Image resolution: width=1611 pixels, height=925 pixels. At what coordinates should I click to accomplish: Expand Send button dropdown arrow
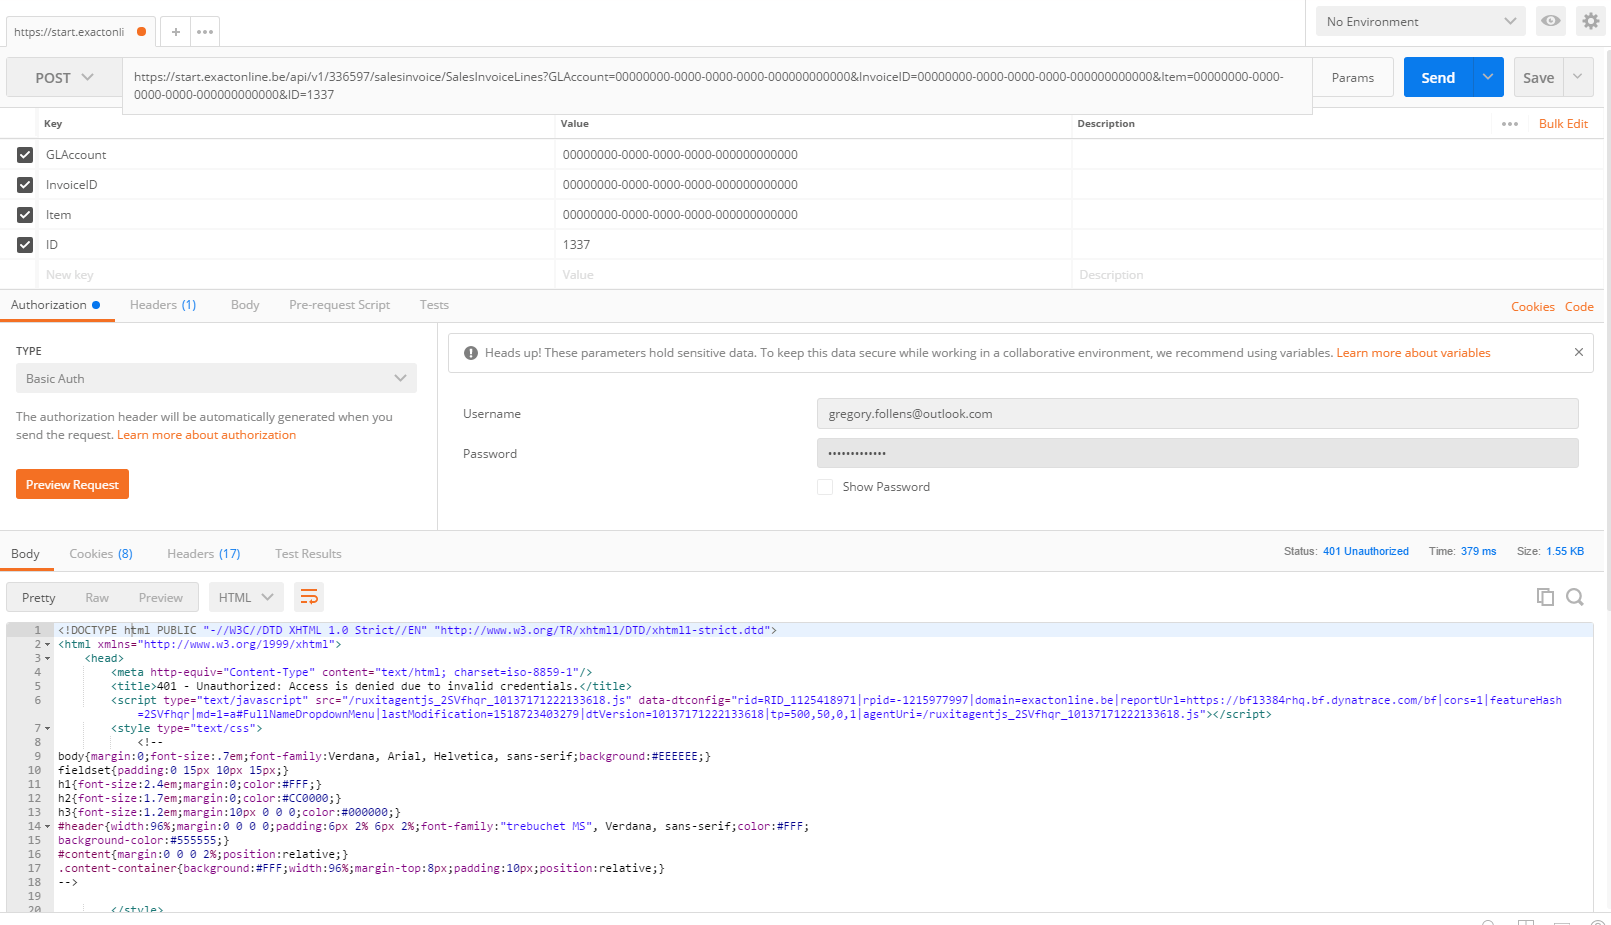1488,77
